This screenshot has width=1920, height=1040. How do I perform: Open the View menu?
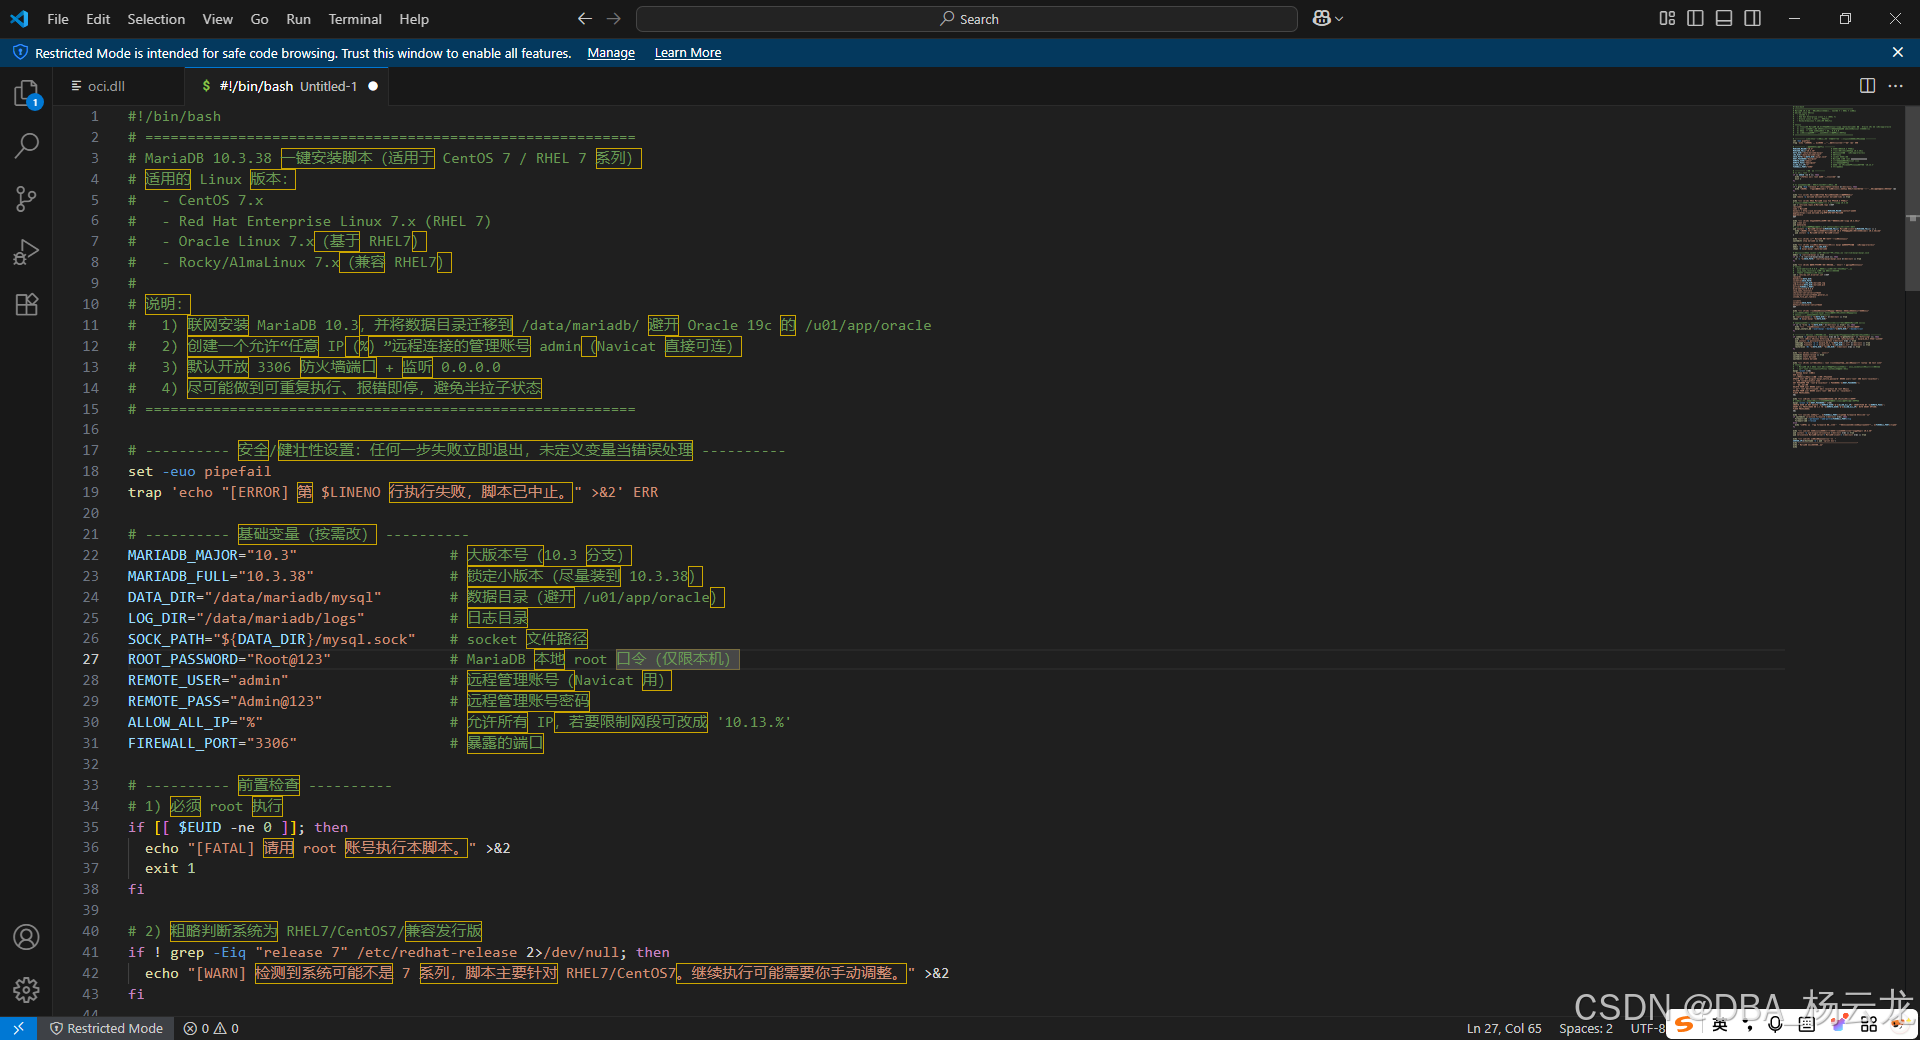pos(217,19)
